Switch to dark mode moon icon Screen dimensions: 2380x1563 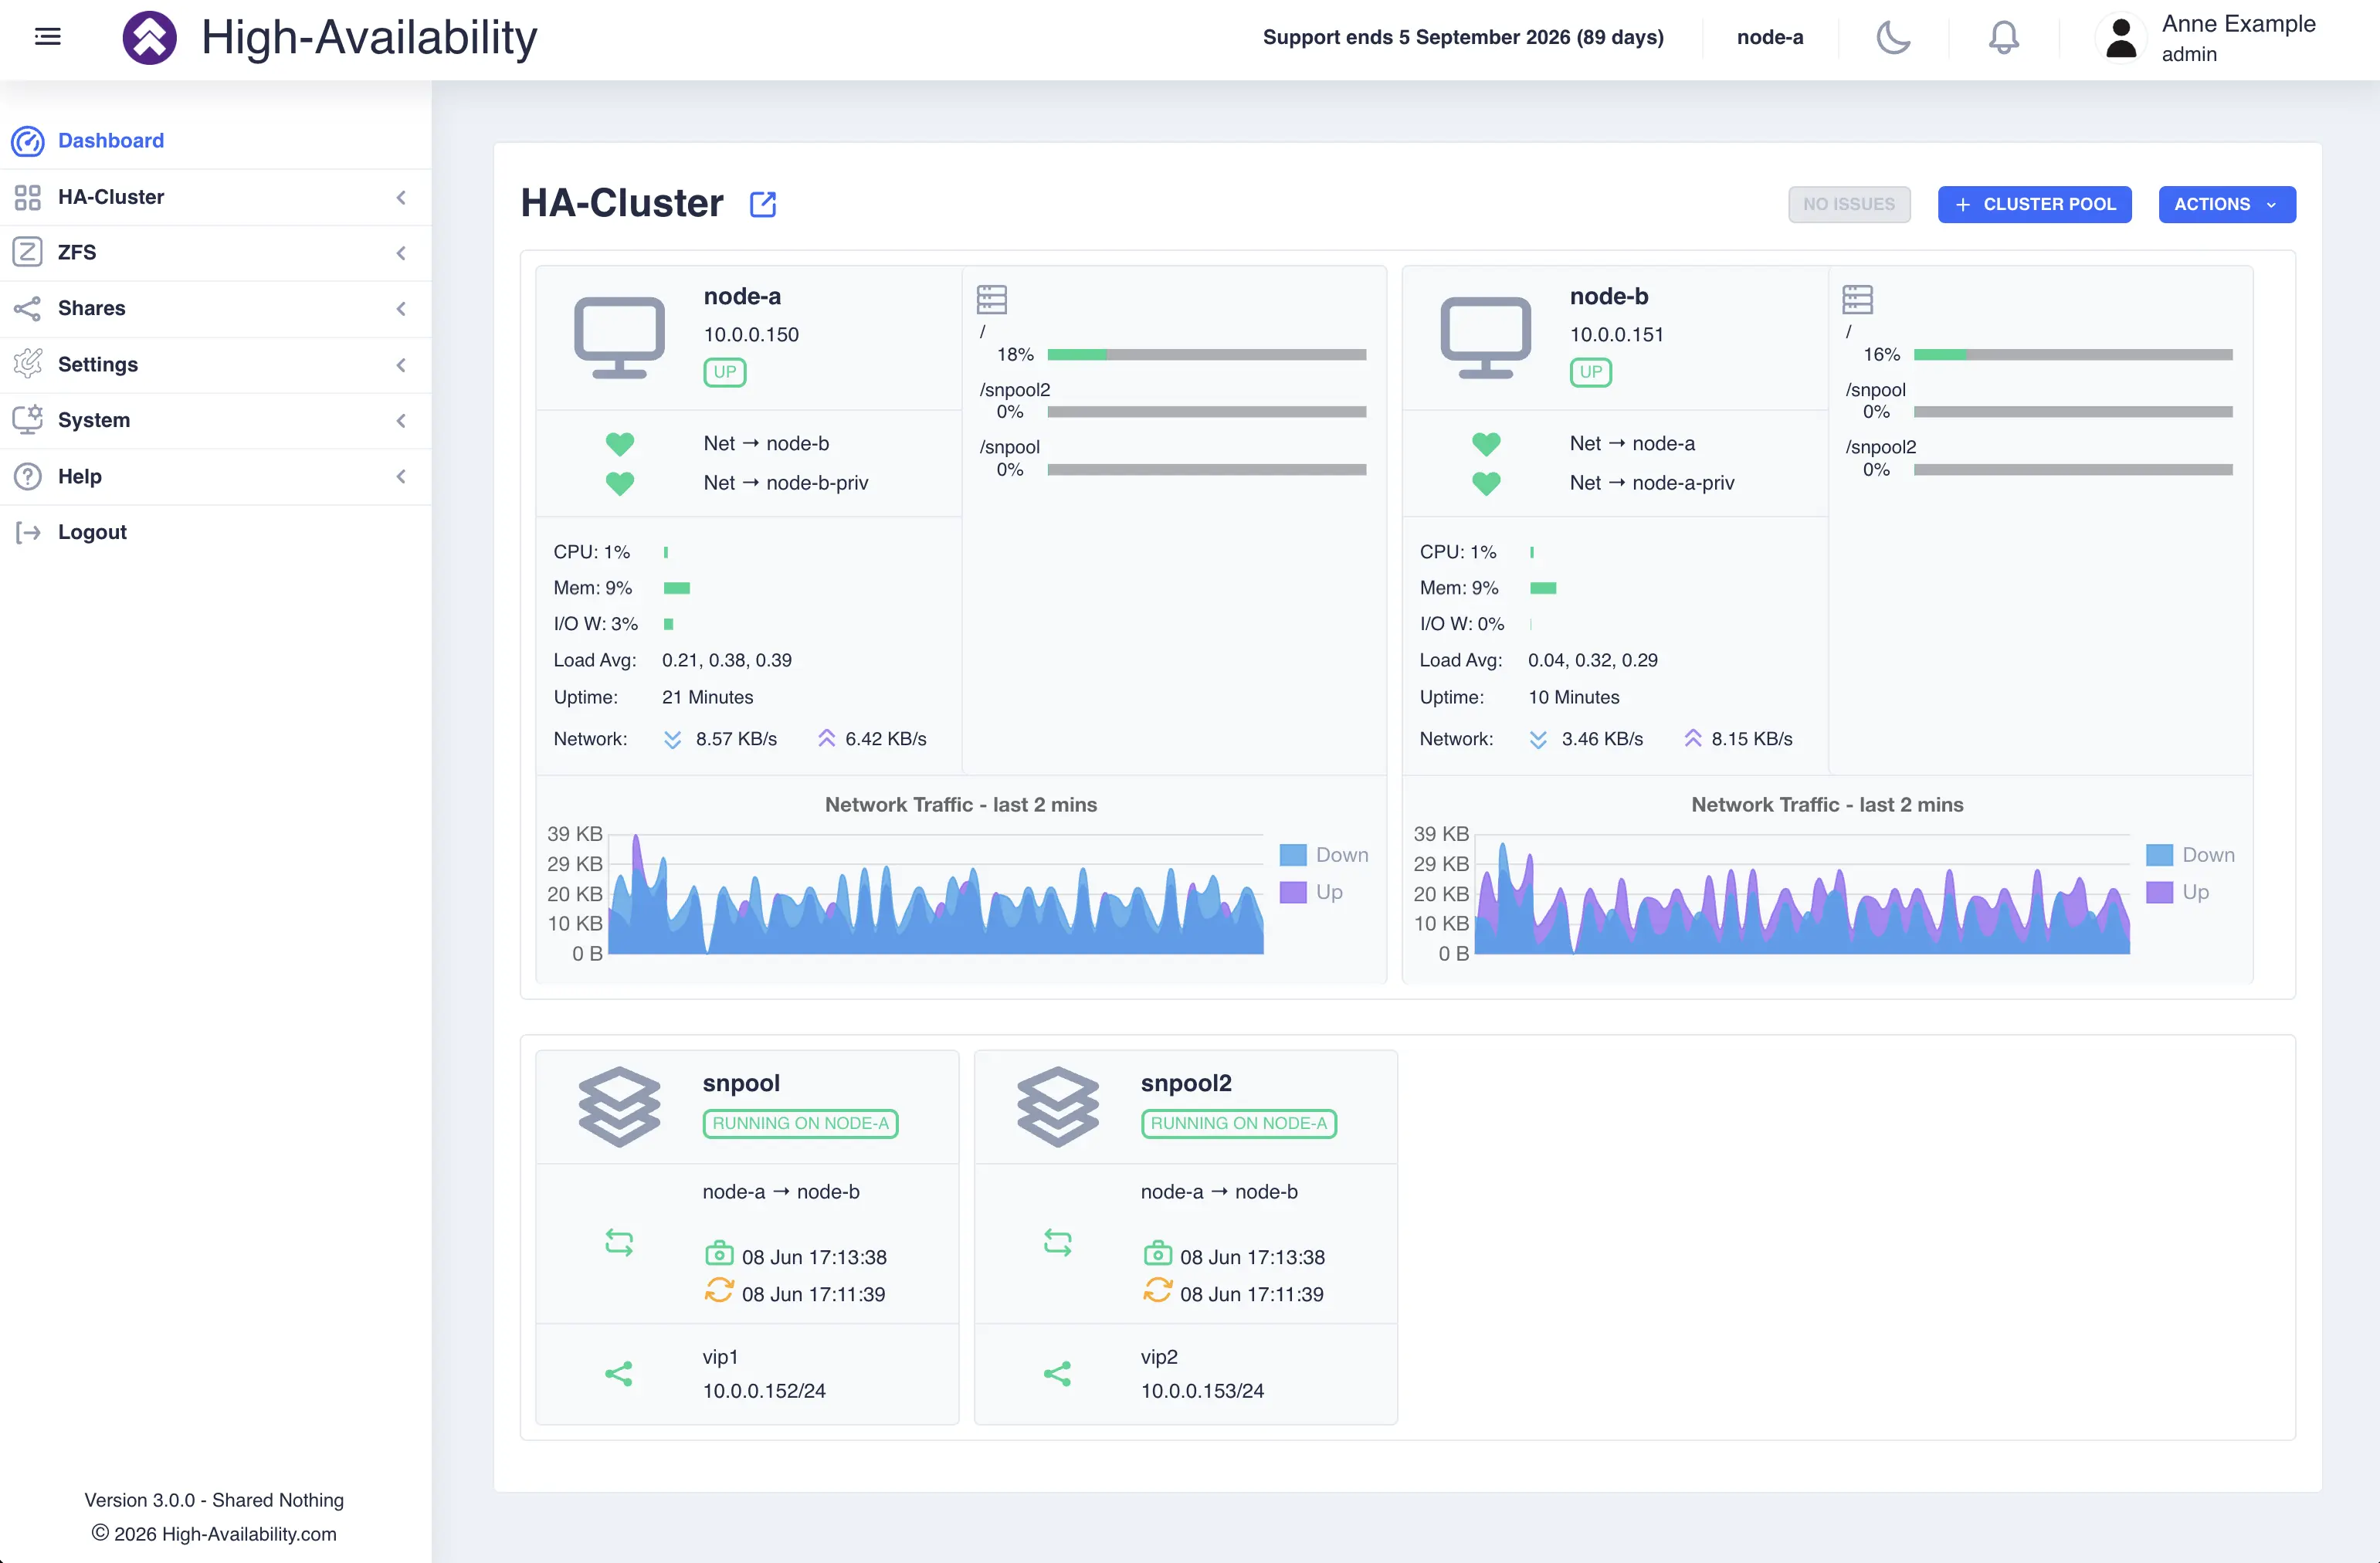click(x=1893, y=38)
